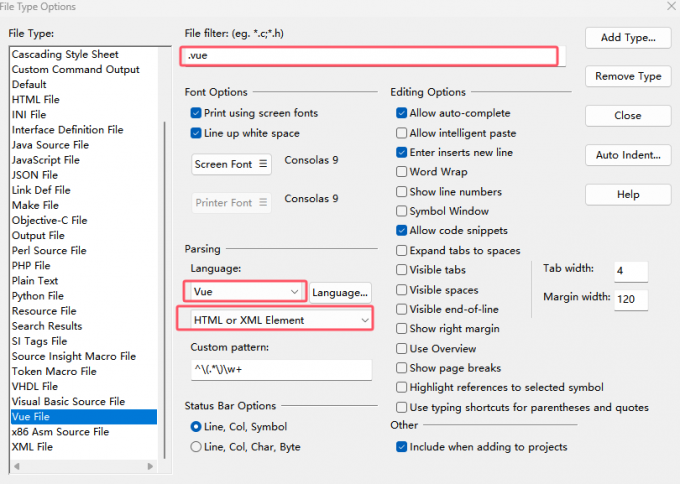Edit the Tab width field
Image resolution: width=680 pixels, height=484 pixels.
[x=630, y=271]
